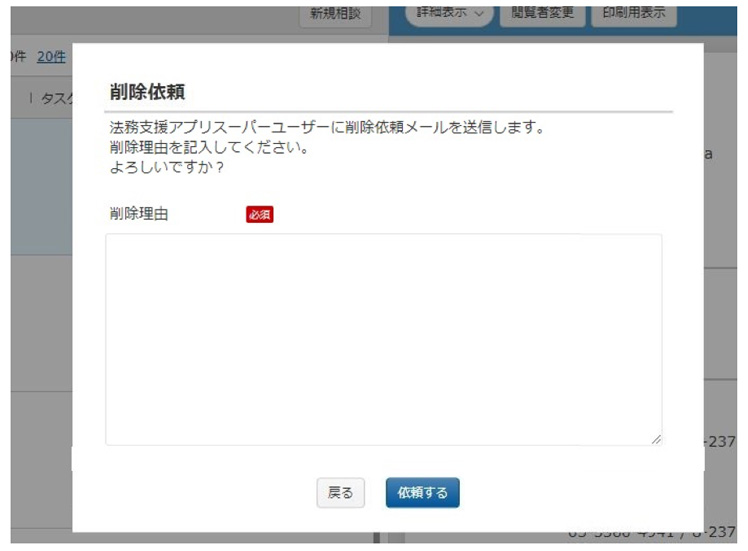Click the 削除理由を記入してください instruction line

208,148
